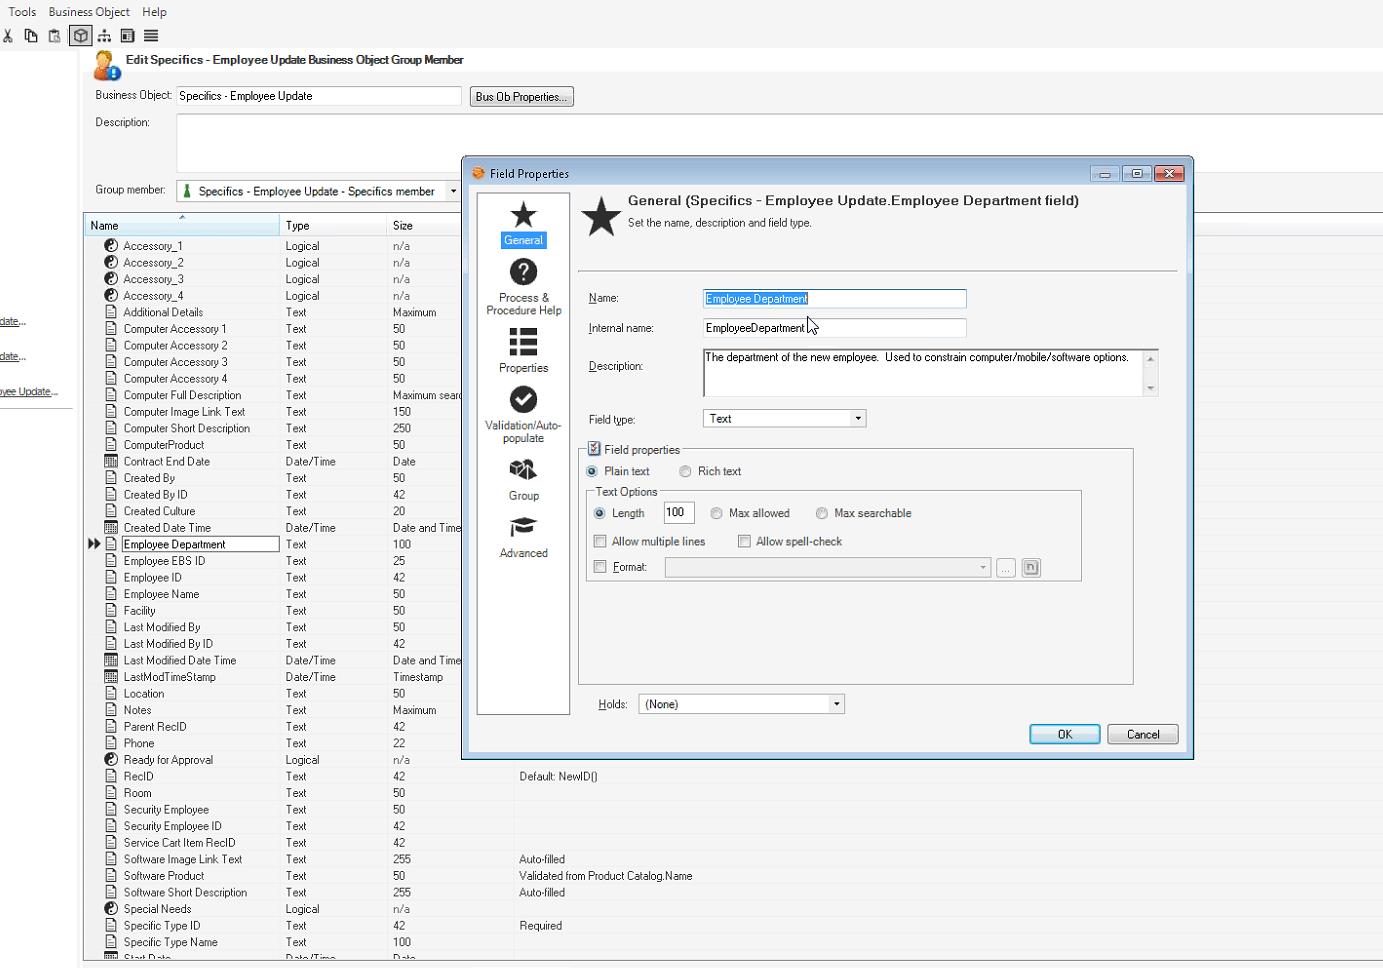The image size is (1383, 968).
Task: Click the Bus Ob Properties button
Action: pos(521,97)
